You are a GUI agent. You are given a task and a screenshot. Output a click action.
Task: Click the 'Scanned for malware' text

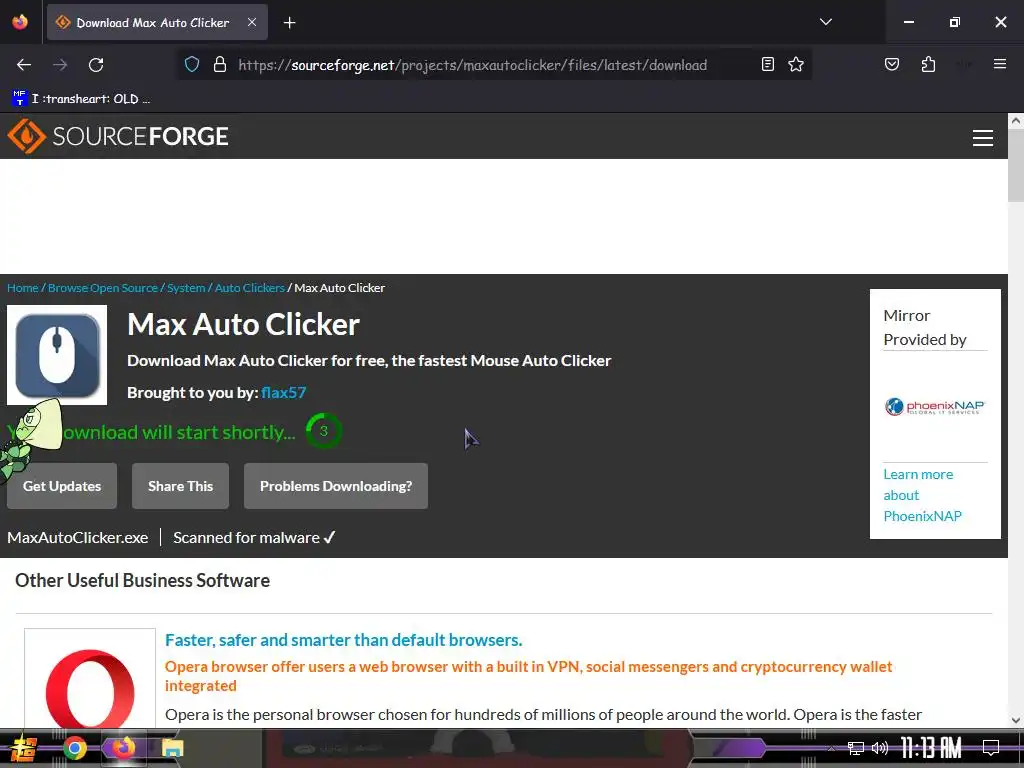click(x=254, y=537)
